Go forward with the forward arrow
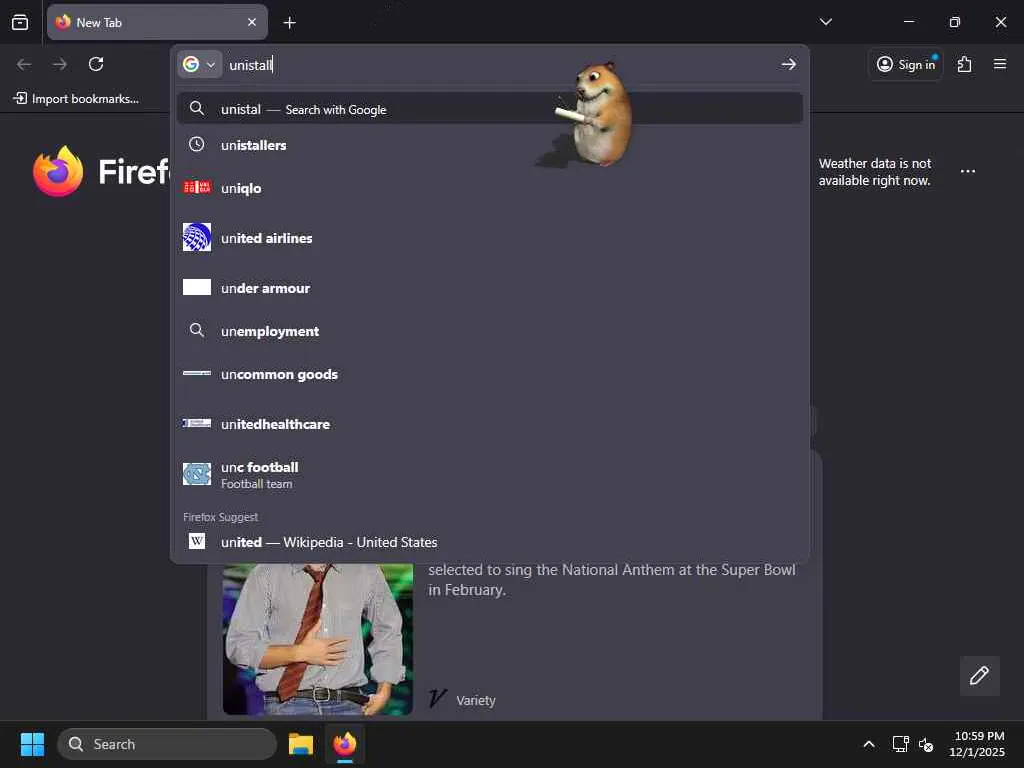This screenshot has height=768, width=1024. click(60, 64)
